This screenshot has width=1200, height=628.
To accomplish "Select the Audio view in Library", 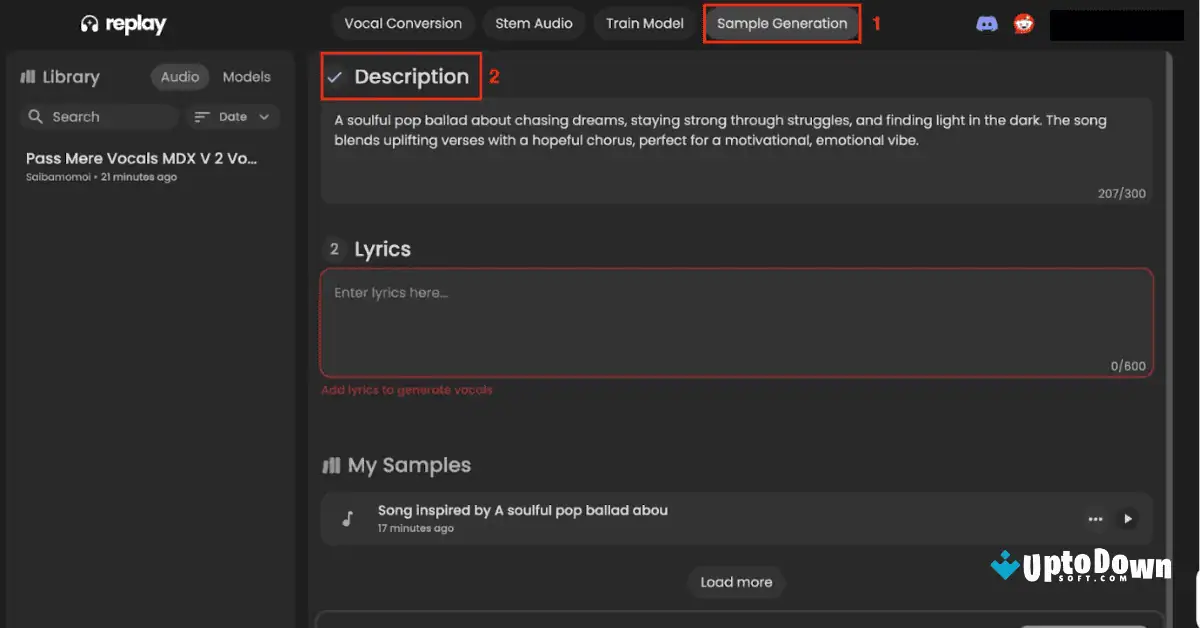I will coord(179,76).
